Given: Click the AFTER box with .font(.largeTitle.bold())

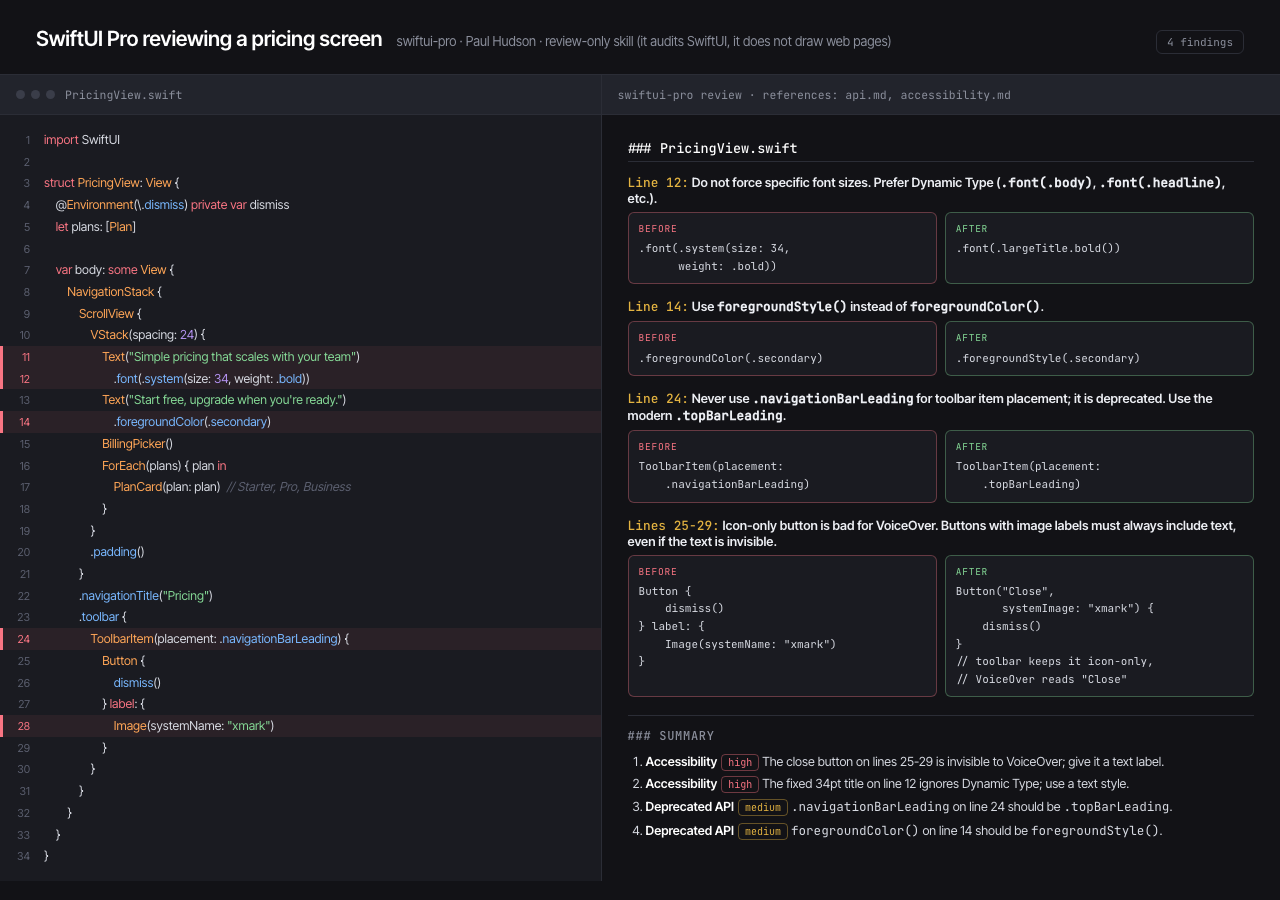Looking at the screenshot, I should pos(1099,248).
